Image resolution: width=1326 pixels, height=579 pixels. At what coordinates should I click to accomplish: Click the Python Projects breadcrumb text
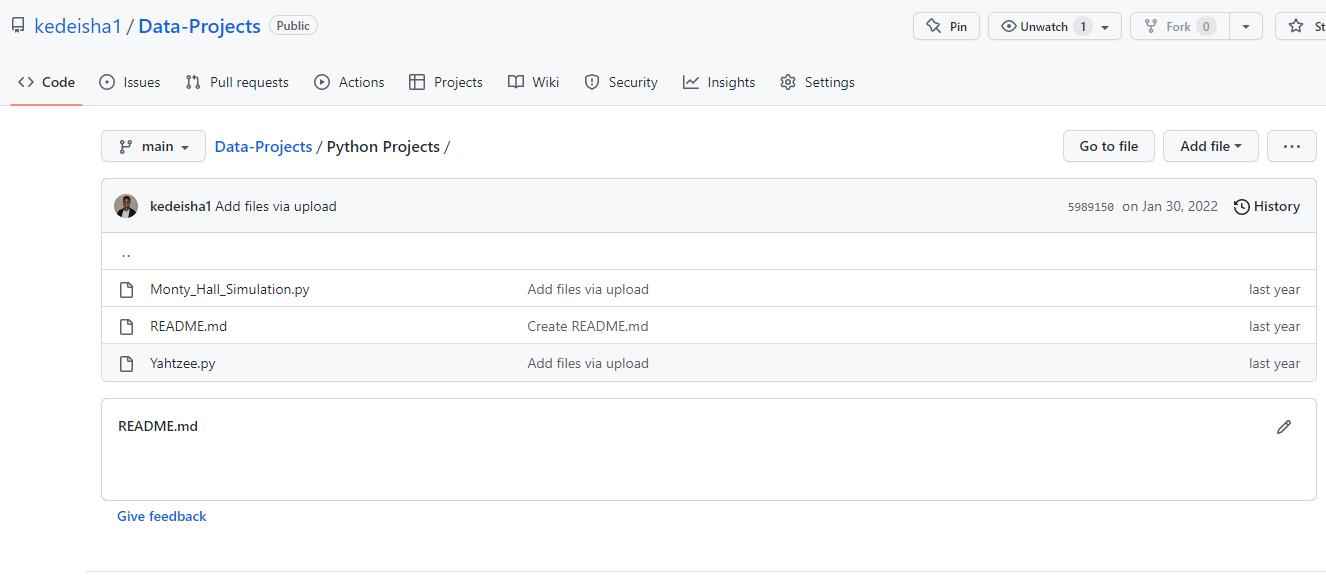(383, 146)
